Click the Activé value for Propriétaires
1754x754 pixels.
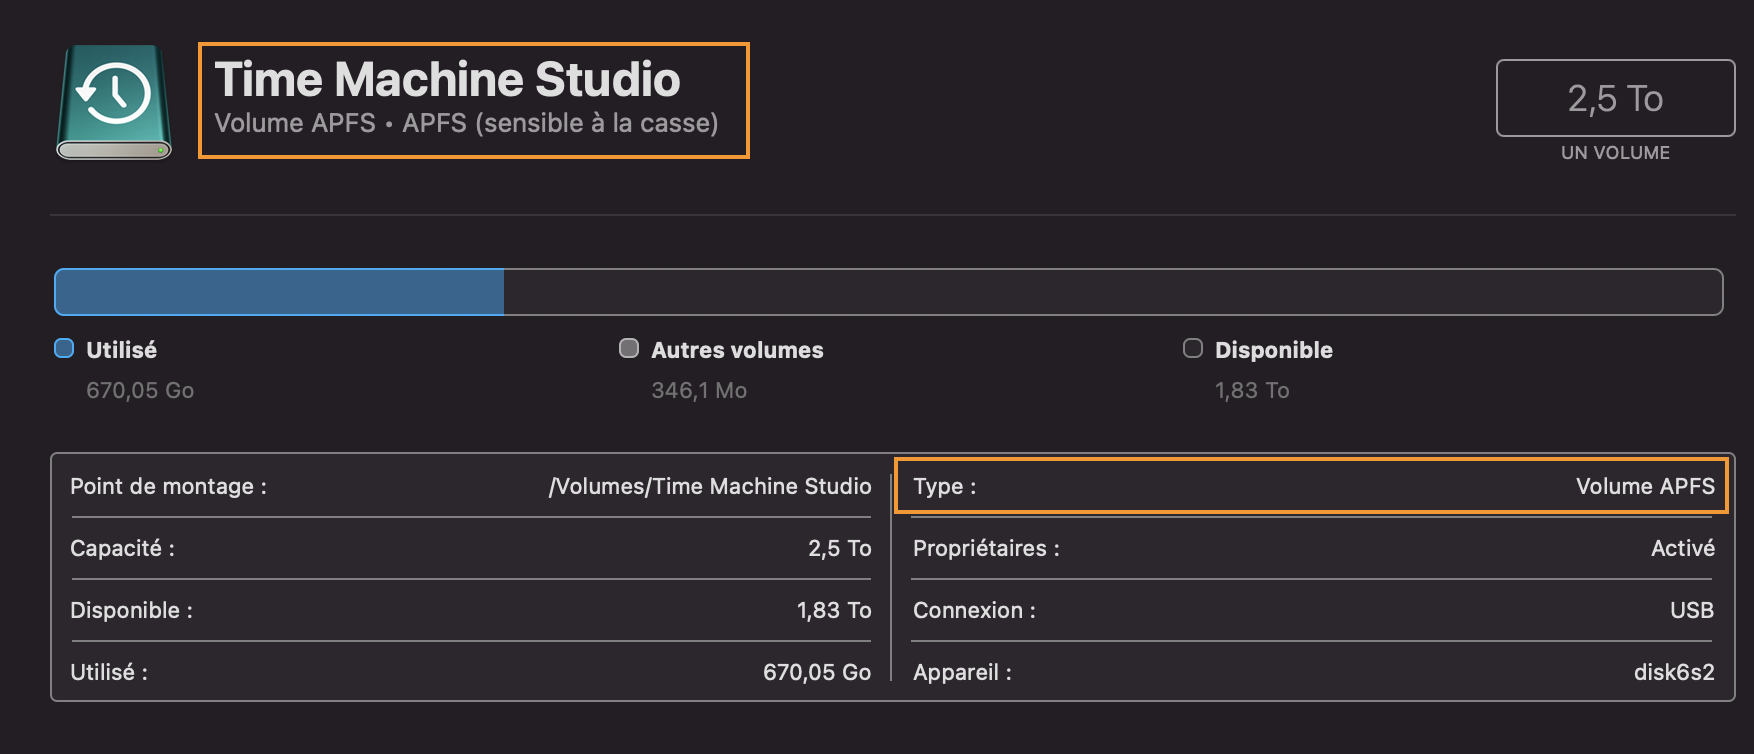(x=1682, y=548)
